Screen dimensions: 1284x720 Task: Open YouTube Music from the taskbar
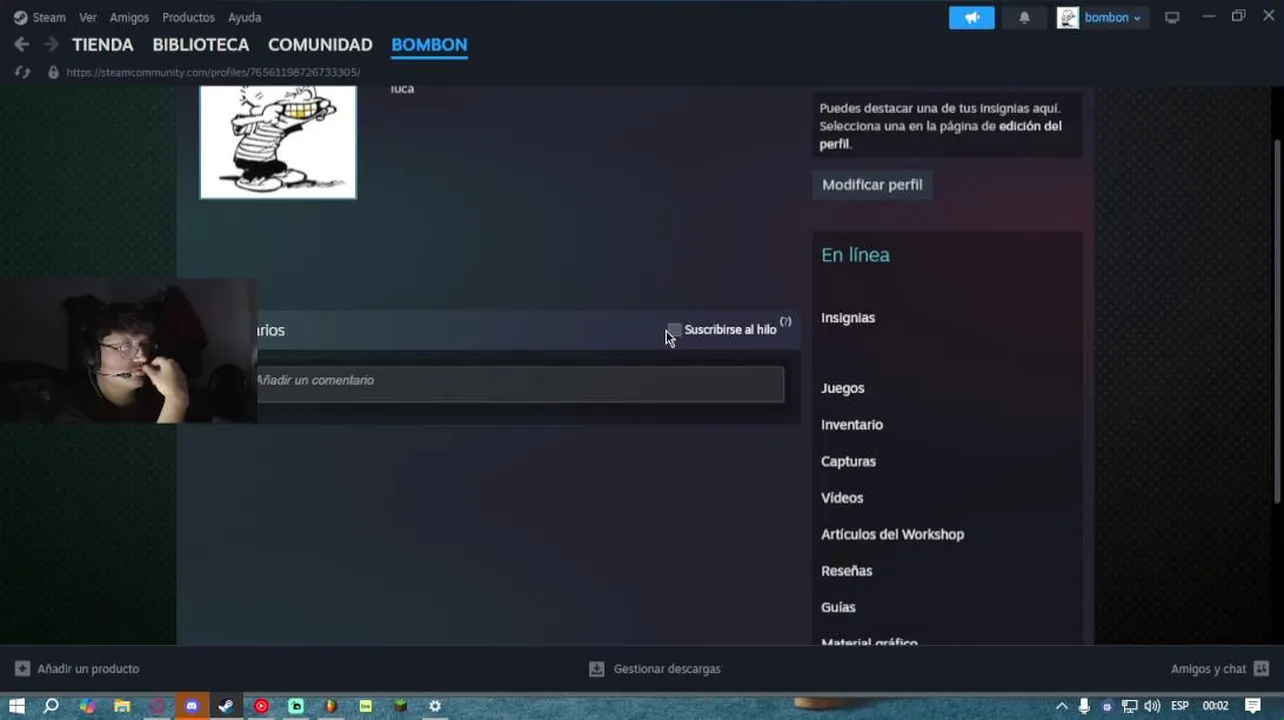point(261,706)
